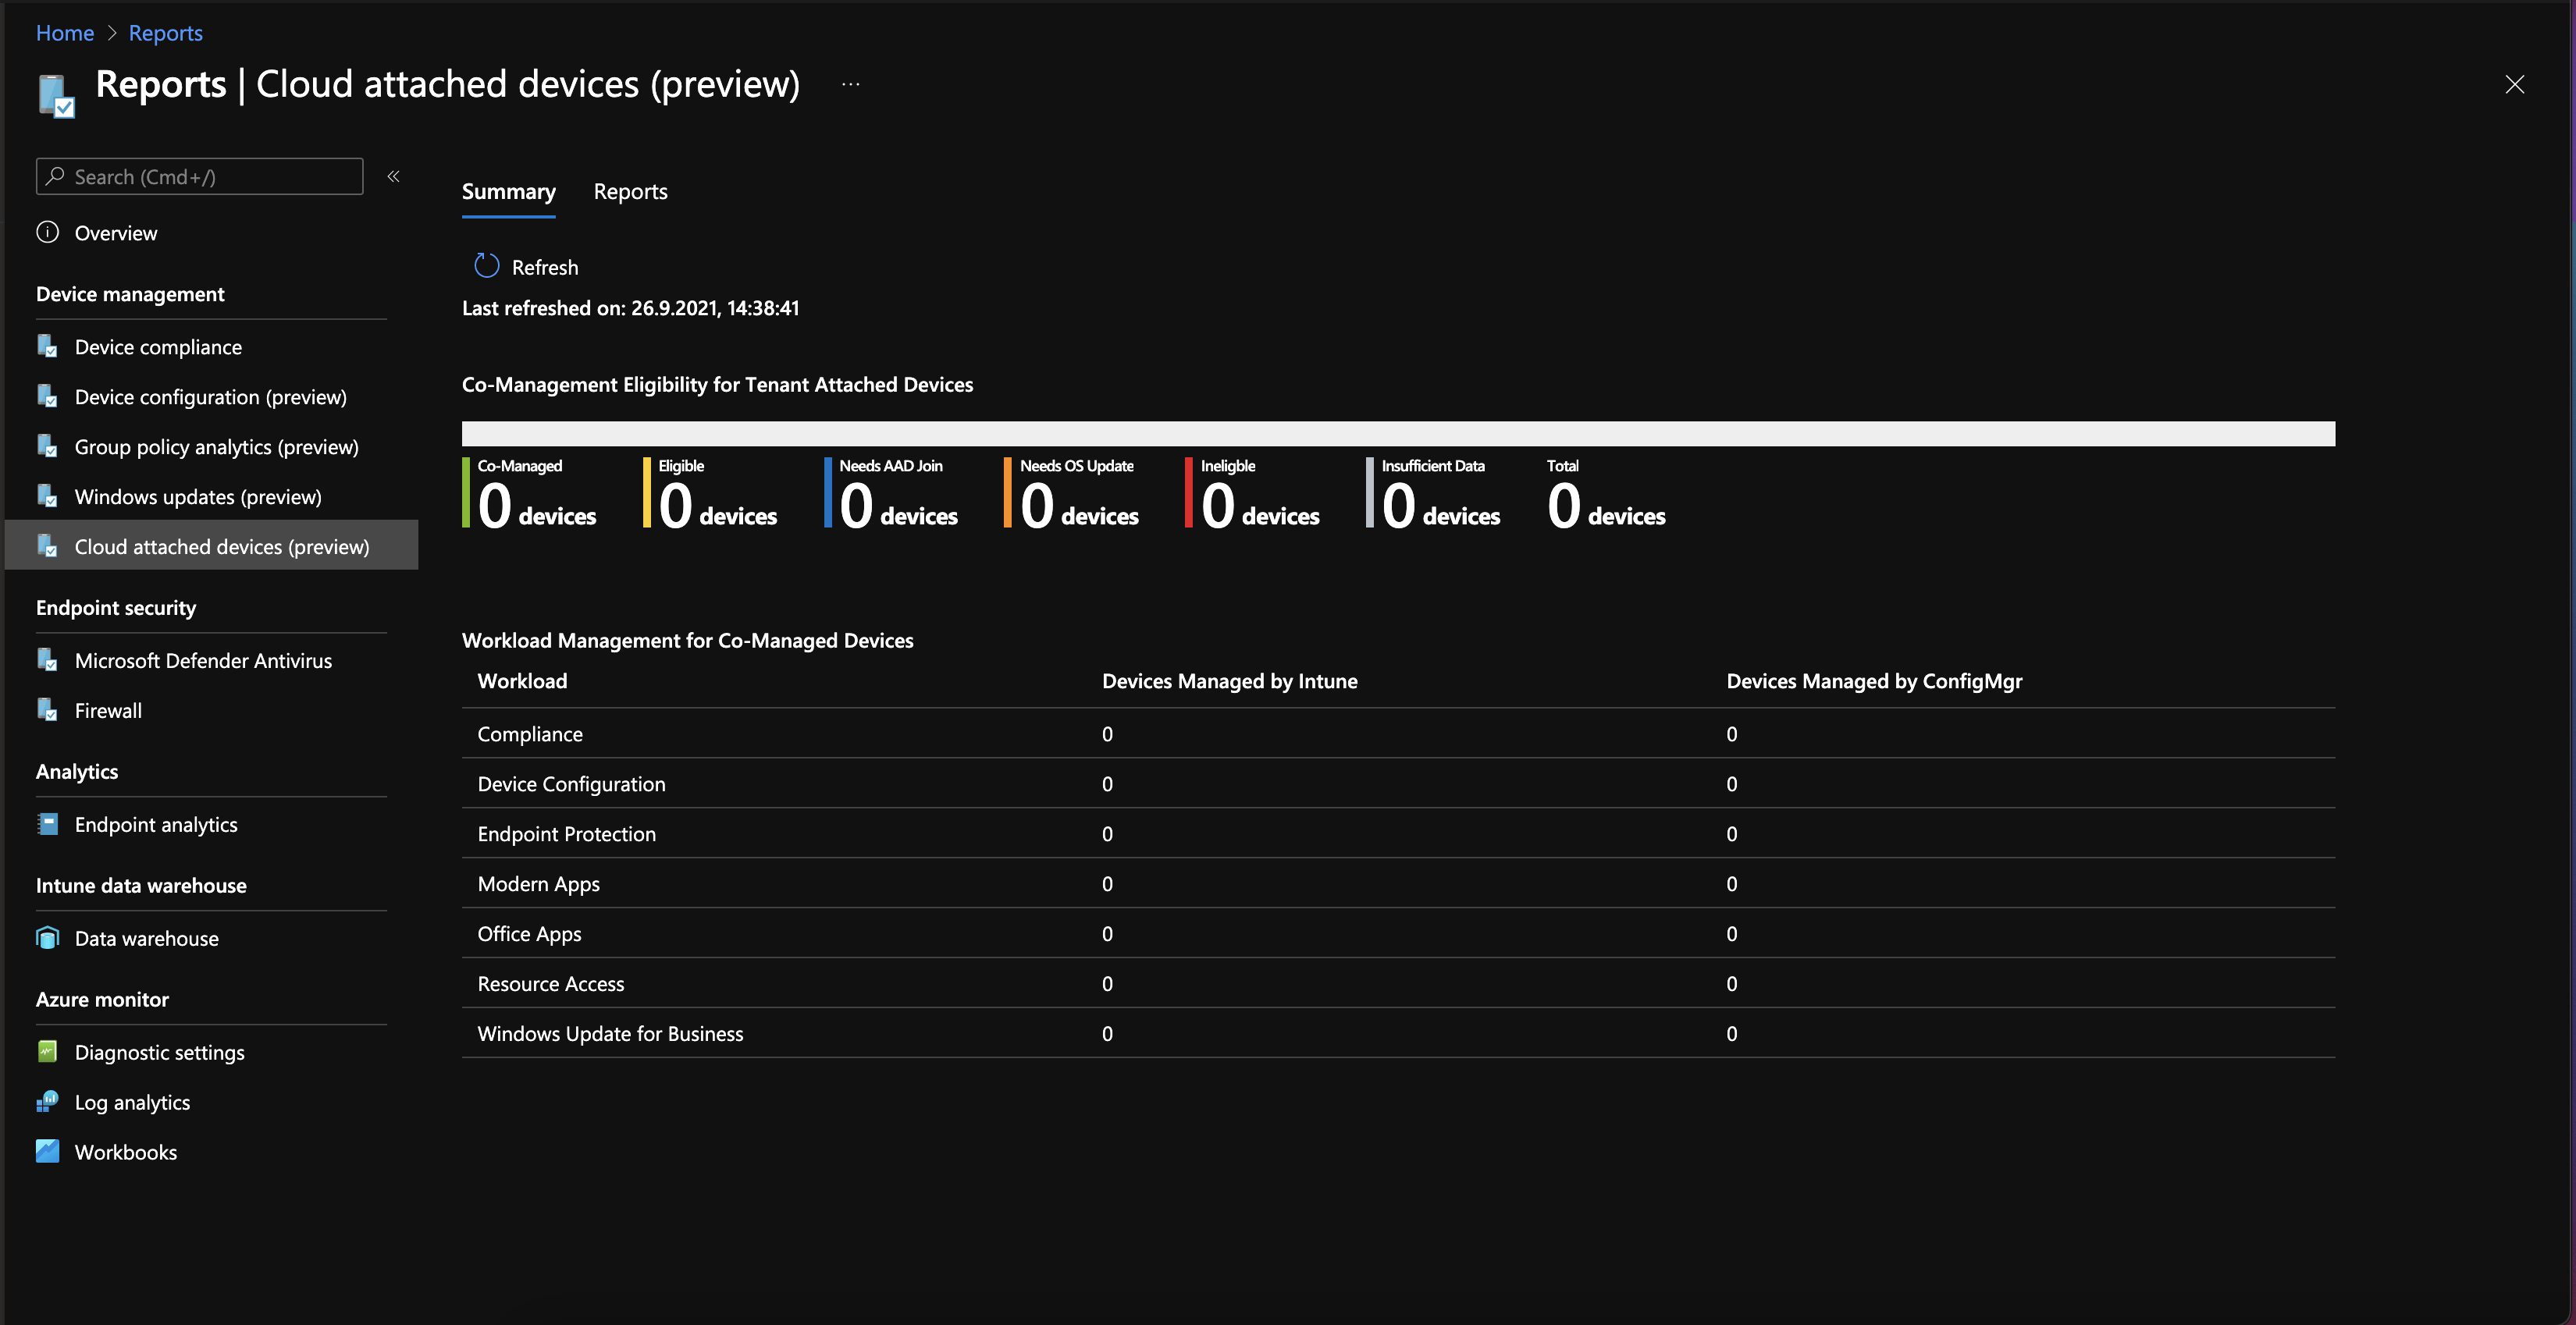Click the Last refreshed timestamp text

630,308
